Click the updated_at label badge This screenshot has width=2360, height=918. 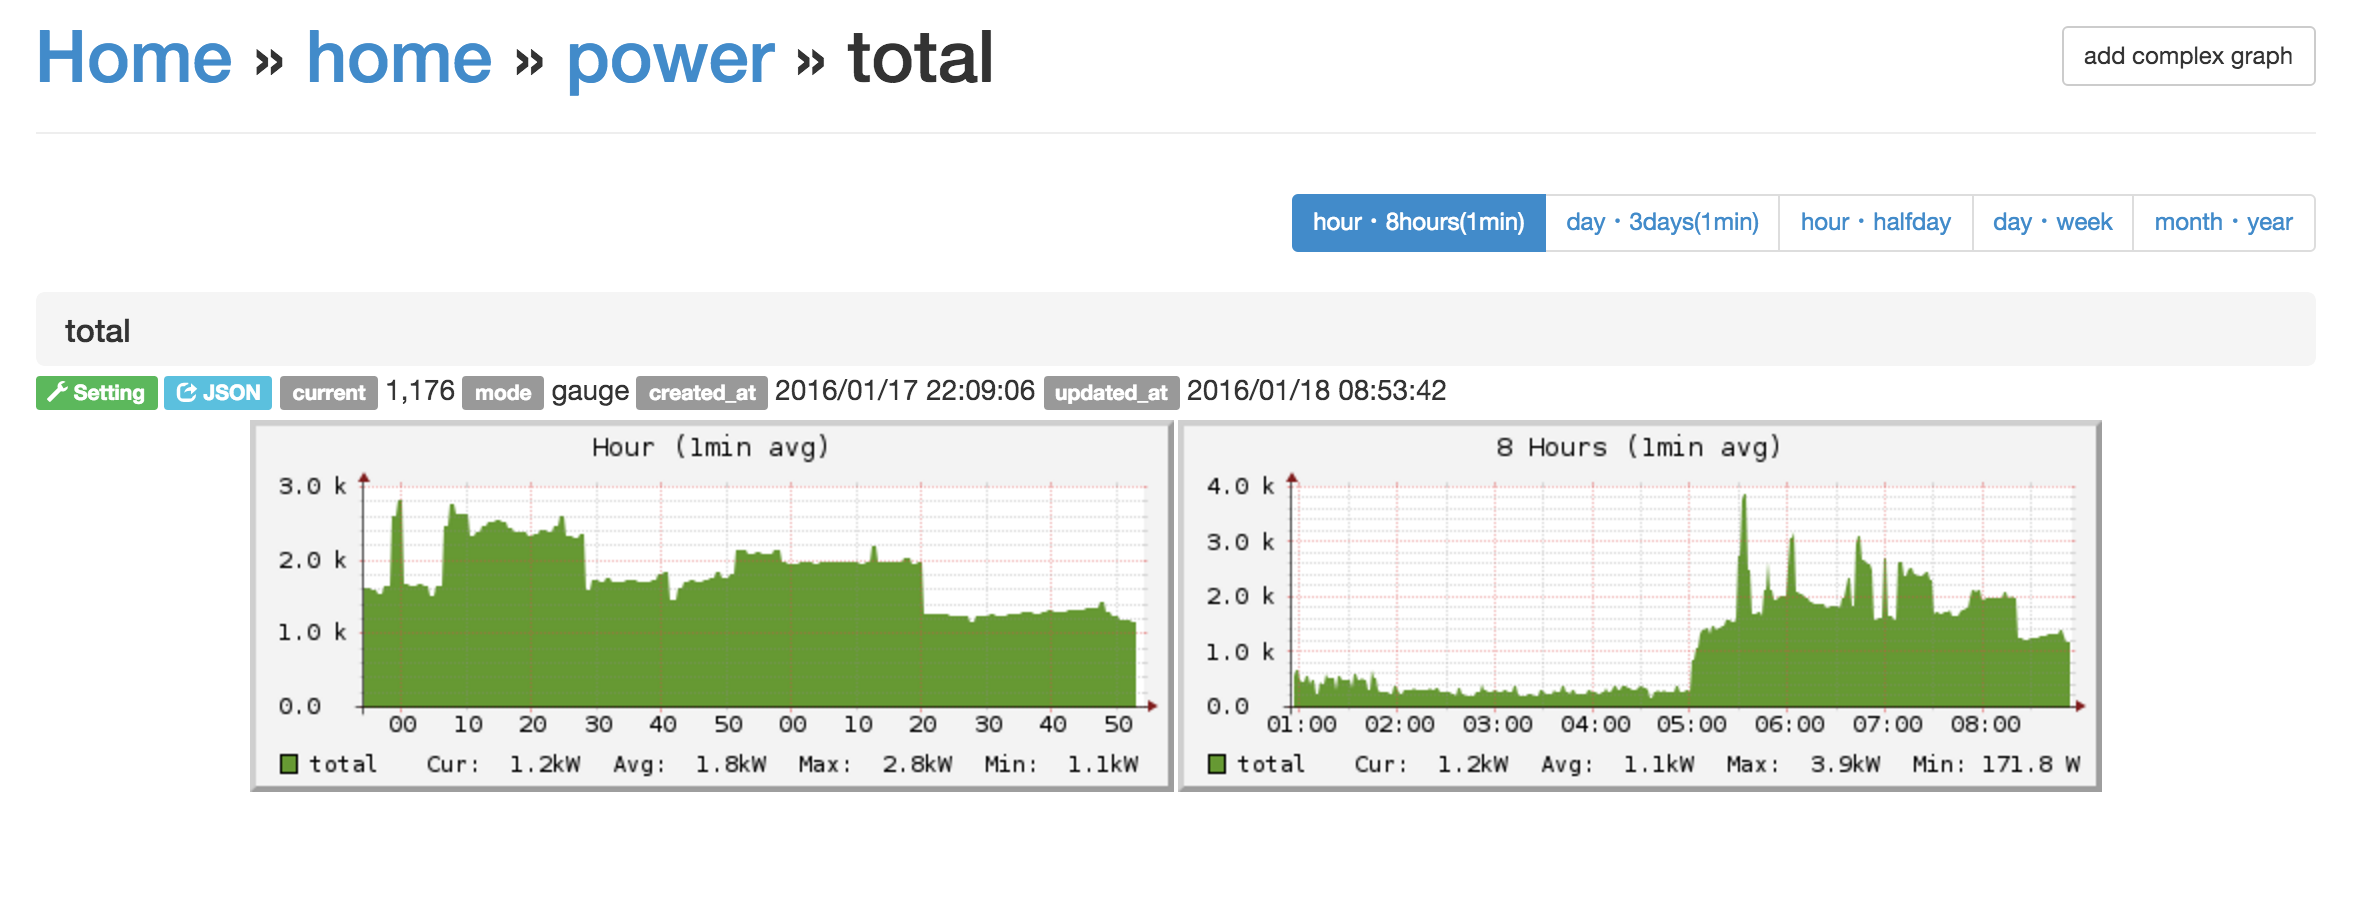pos(1110,392)
